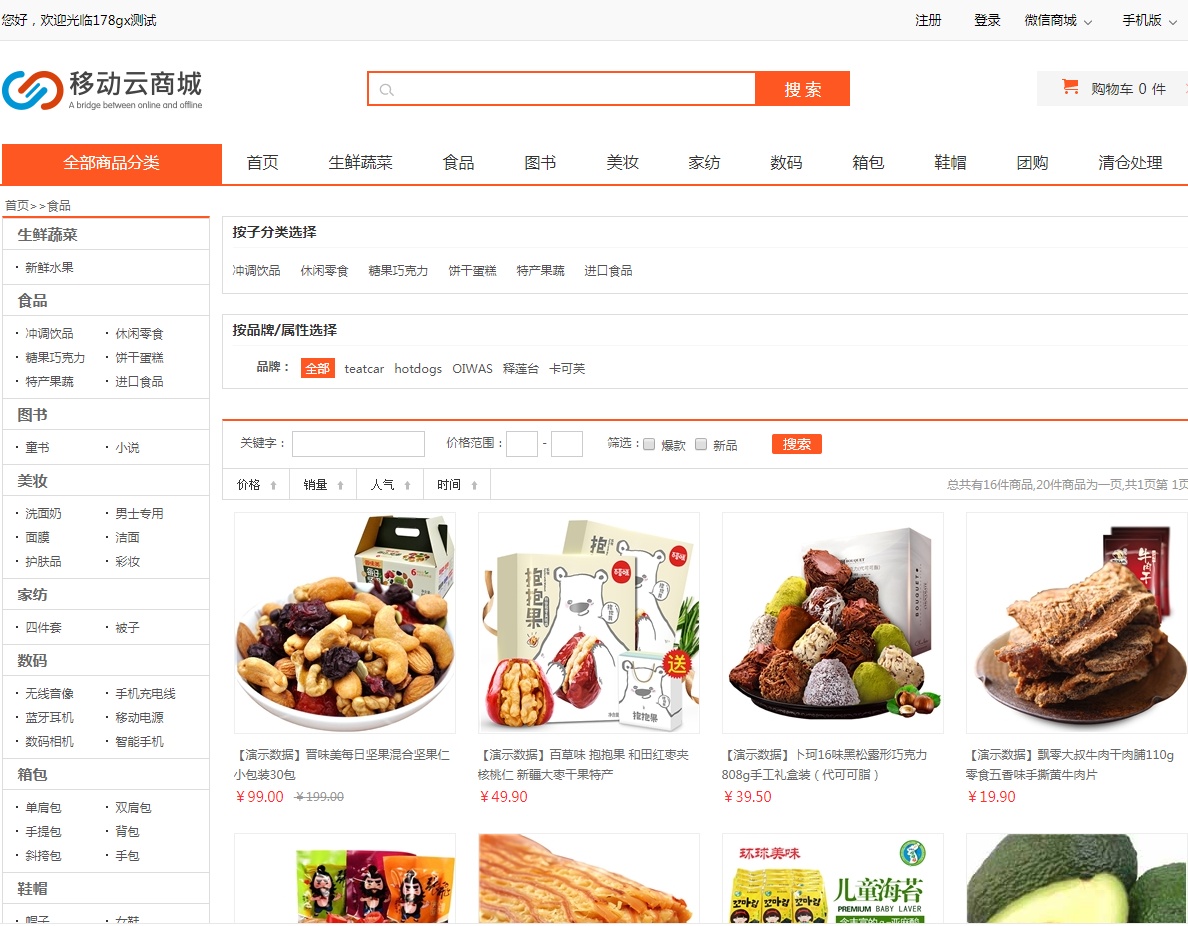Open 家纺 nav tab
The width and height of the screenshot is (1188, 926).
[x=704, y=163]
